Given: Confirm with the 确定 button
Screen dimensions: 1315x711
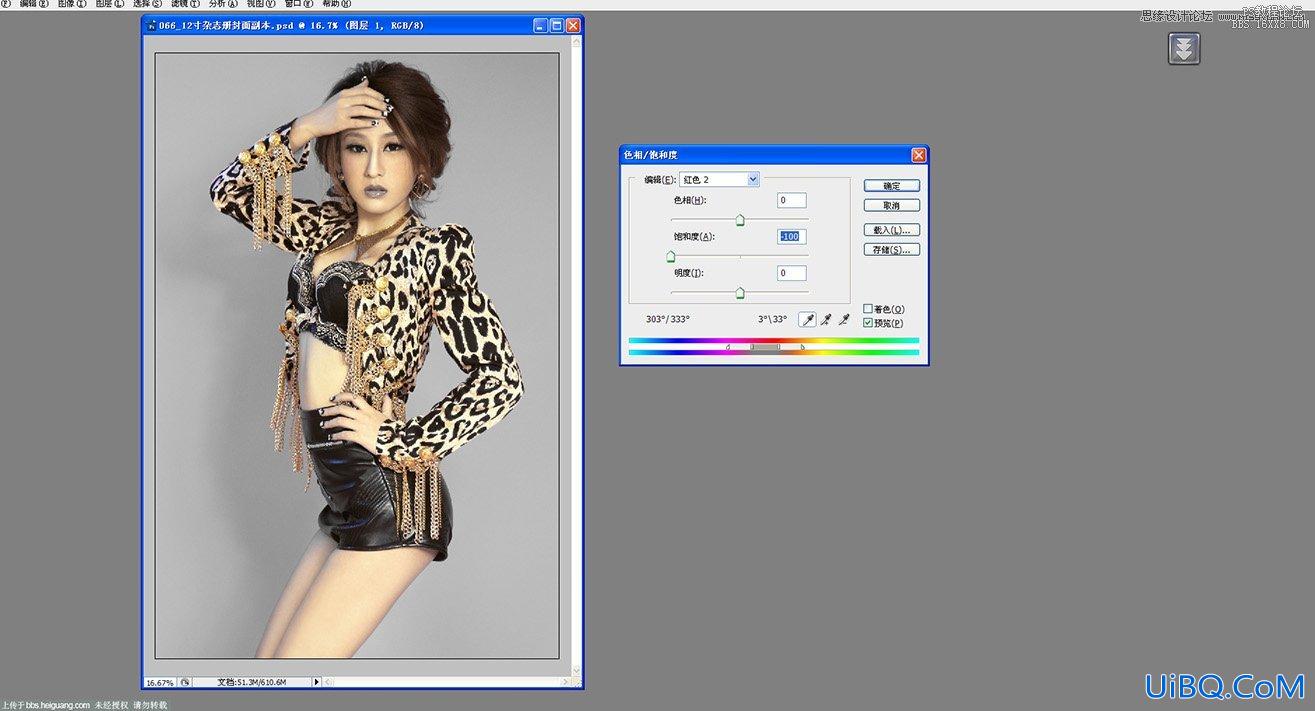Looking at the screenshot, I should coord(892,186).
